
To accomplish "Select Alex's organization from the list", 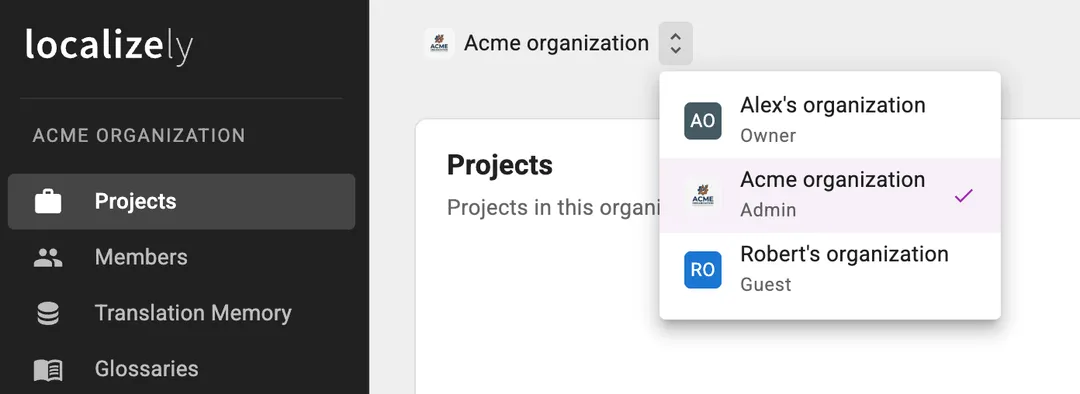I will coord(830,121).
